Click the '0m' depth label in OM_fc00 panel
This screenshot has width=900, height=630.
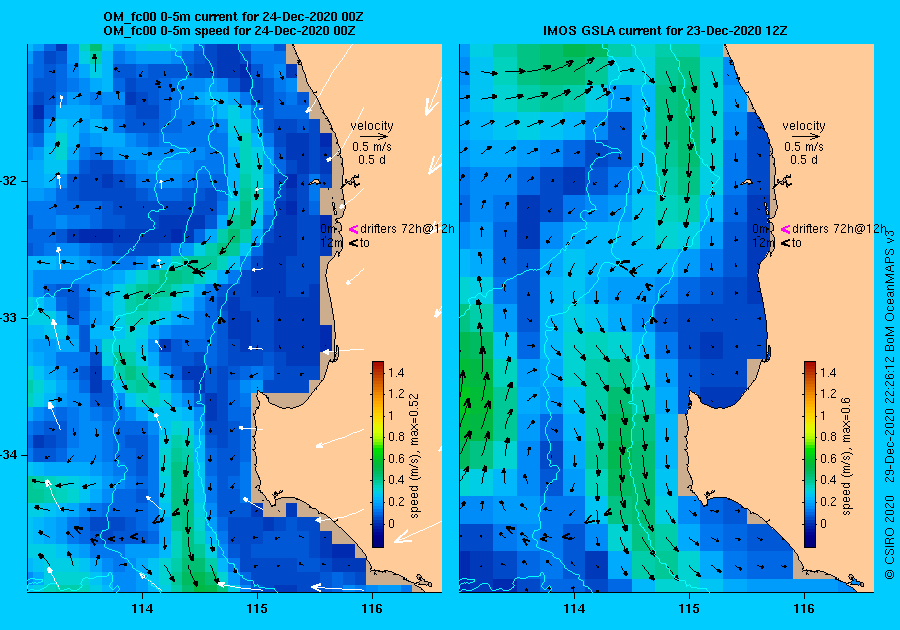327,229
